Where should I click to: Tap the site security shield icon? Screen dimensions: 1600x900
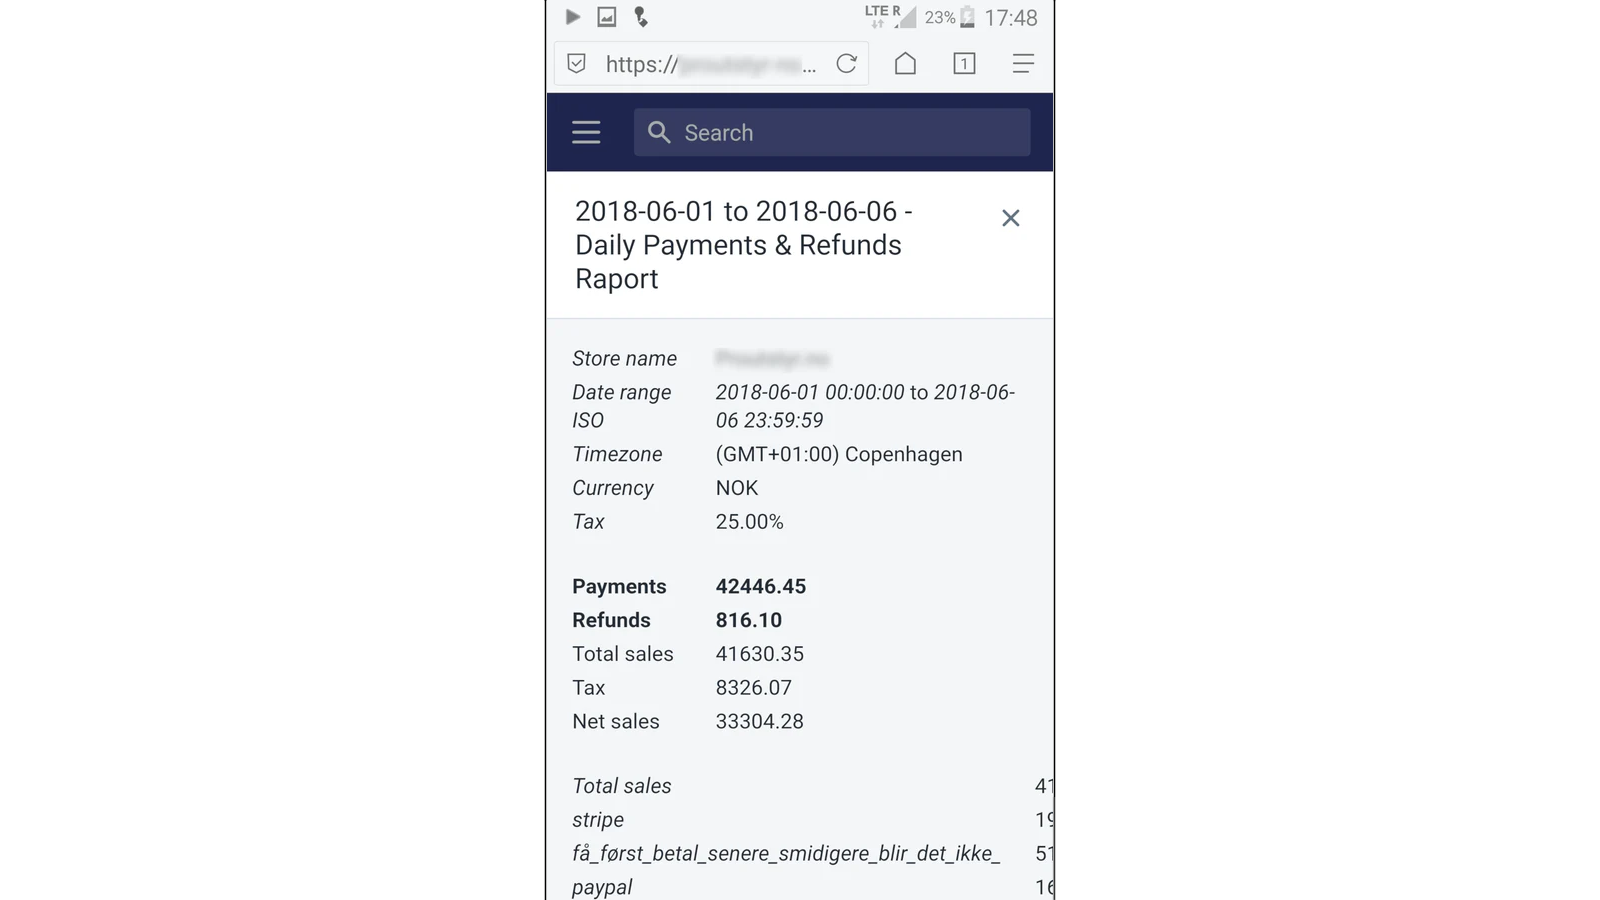click(576, 64)
